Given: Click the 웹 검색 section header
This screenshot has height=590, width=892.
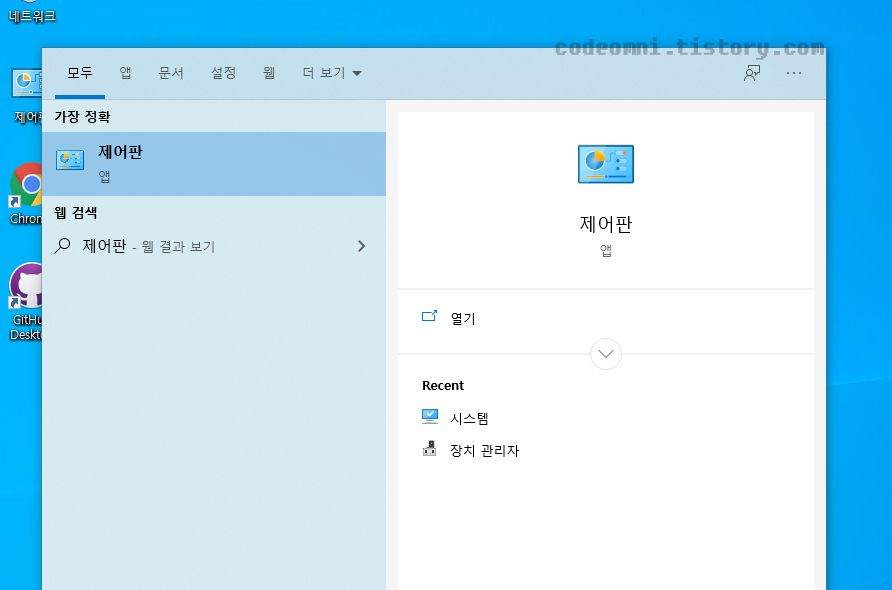Looking at the screenshot, I should click(76, 213).
